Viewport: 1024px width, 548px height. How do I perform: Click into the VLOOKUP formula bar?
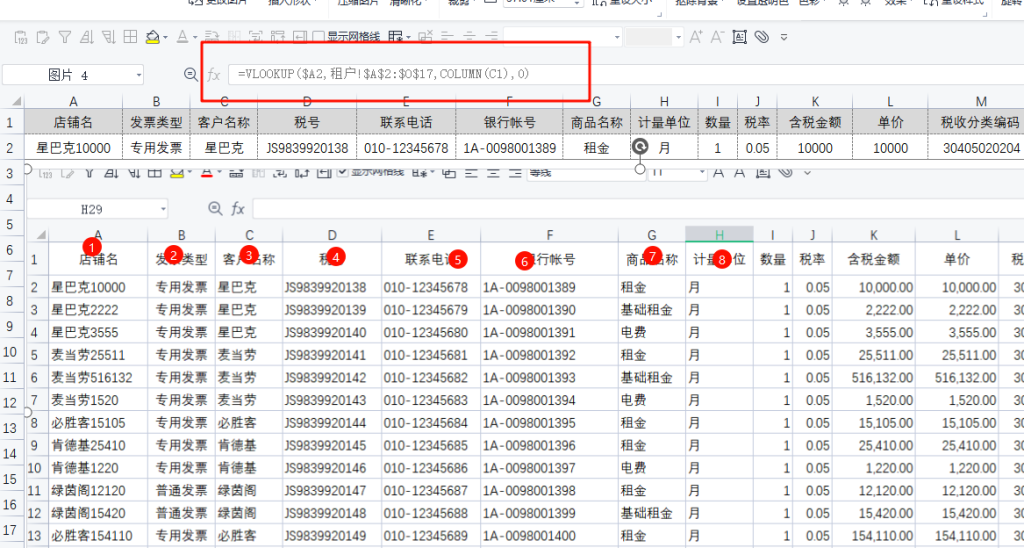[x=626, y=74]
